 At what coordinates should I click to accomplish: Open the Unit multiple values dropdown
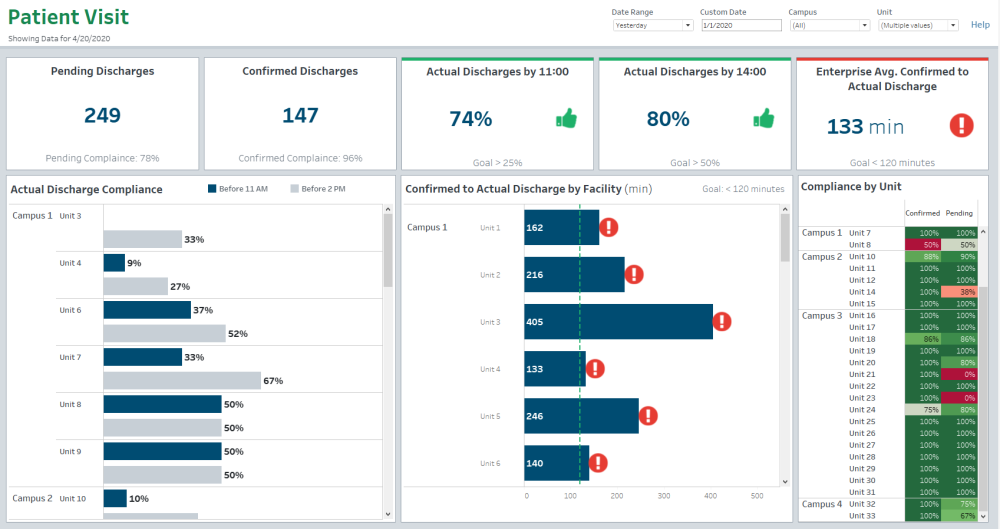pyautogui.click(x=918, y=26)
